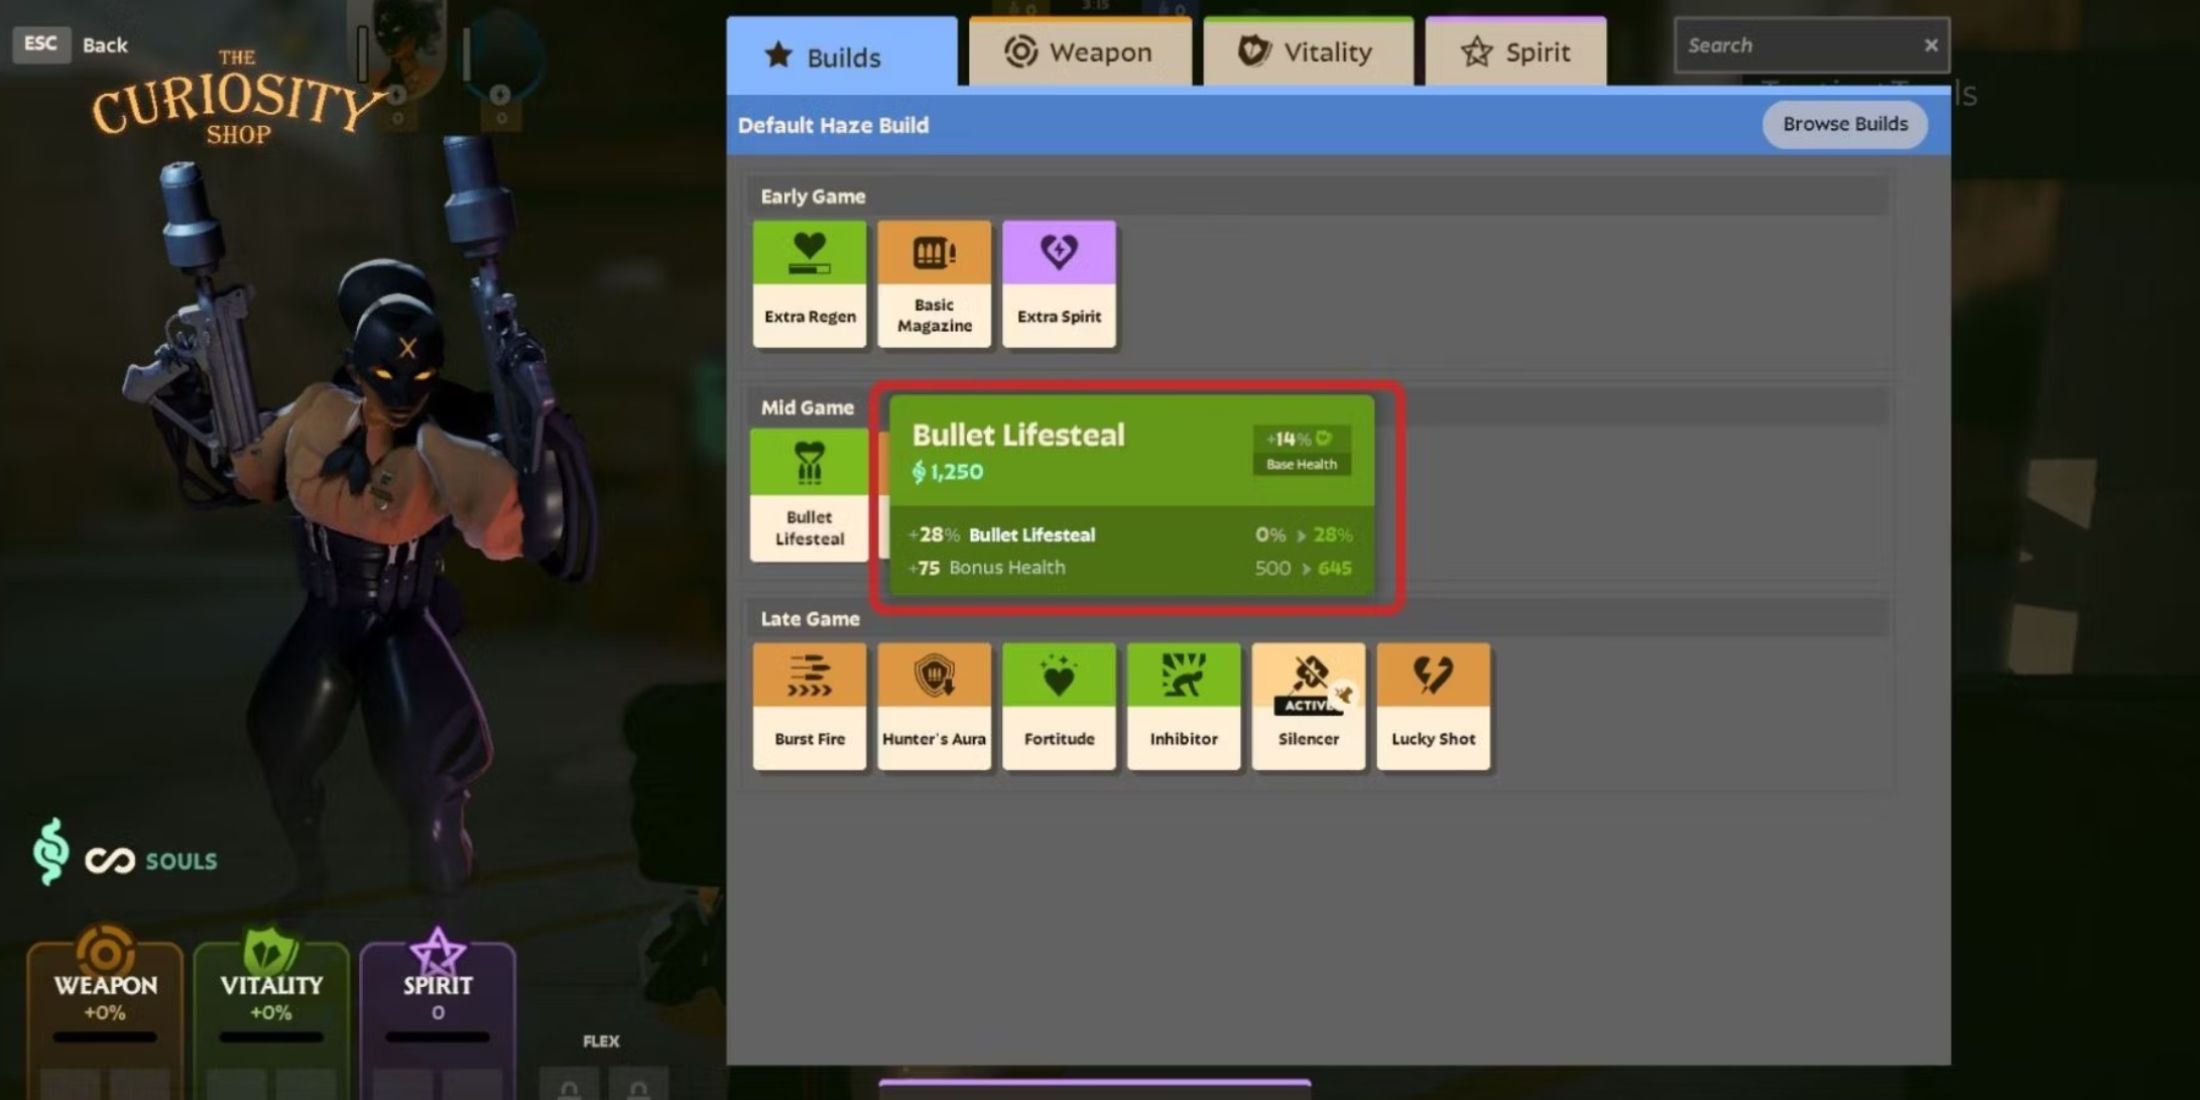Toggle the Silencer active ability
This screenshot has height=1100, width=2200.
1306,699
